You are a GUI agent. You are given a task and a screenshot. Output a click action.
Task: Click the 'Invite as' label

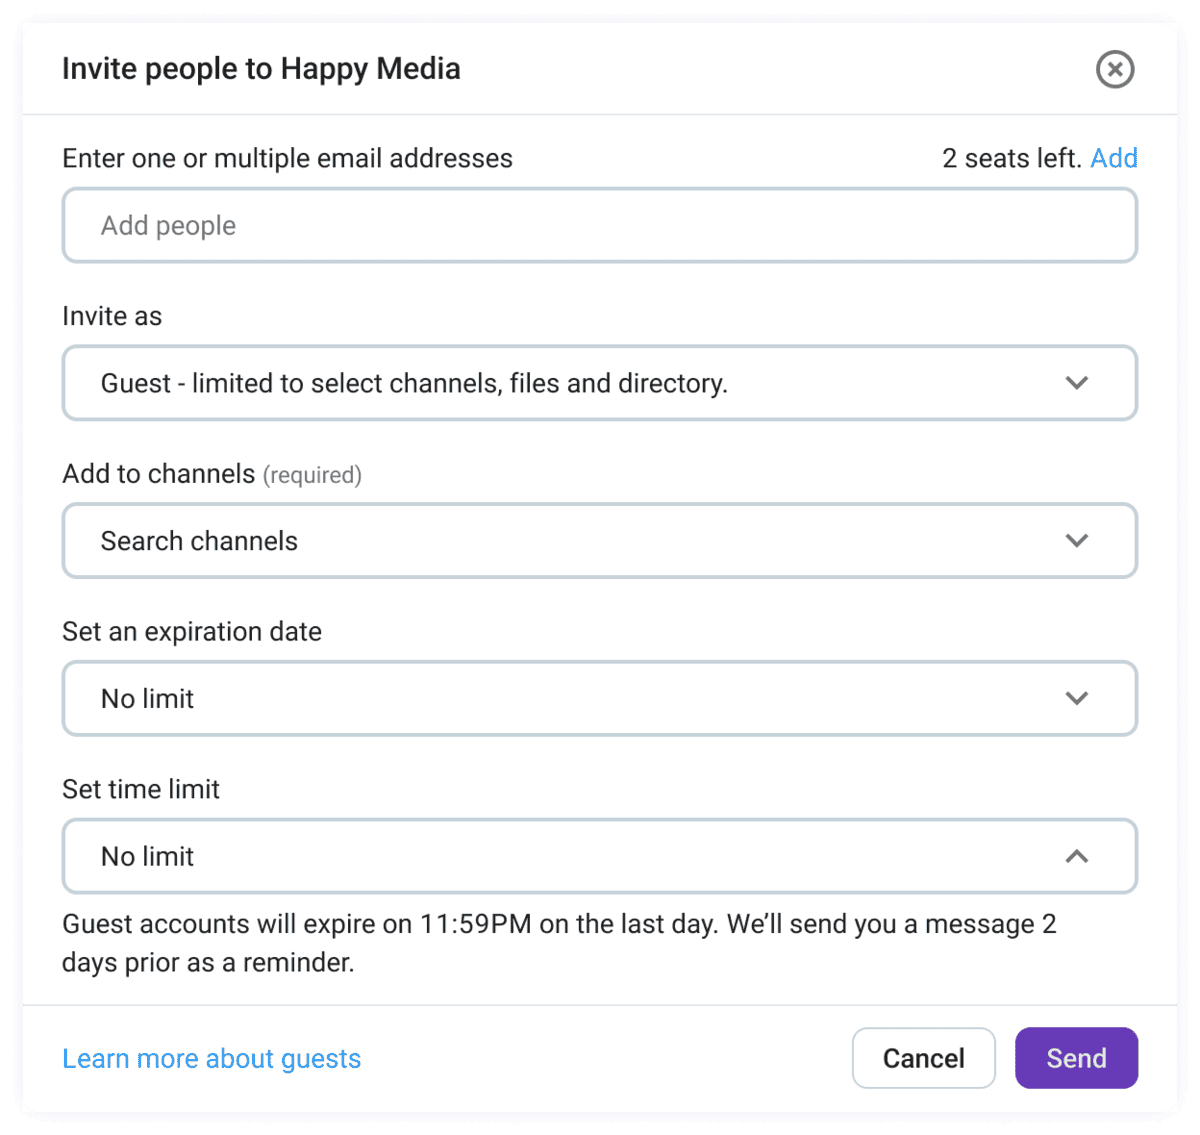[x=112, y=316]
